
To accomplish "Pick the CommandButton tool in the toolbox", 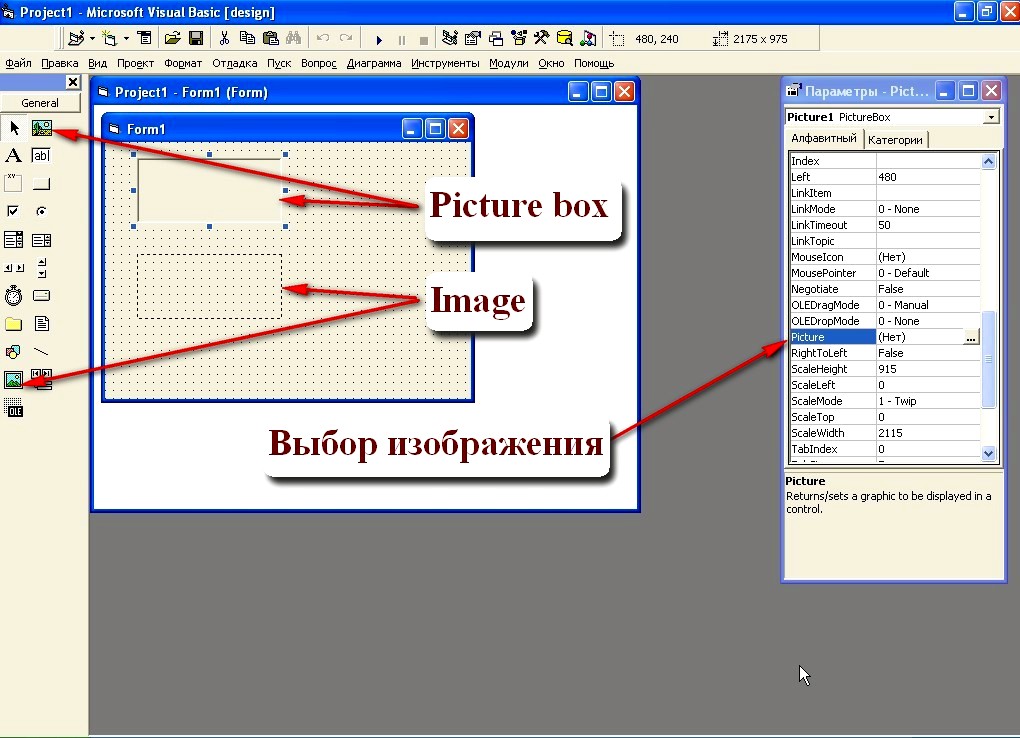I will [42, 184].
